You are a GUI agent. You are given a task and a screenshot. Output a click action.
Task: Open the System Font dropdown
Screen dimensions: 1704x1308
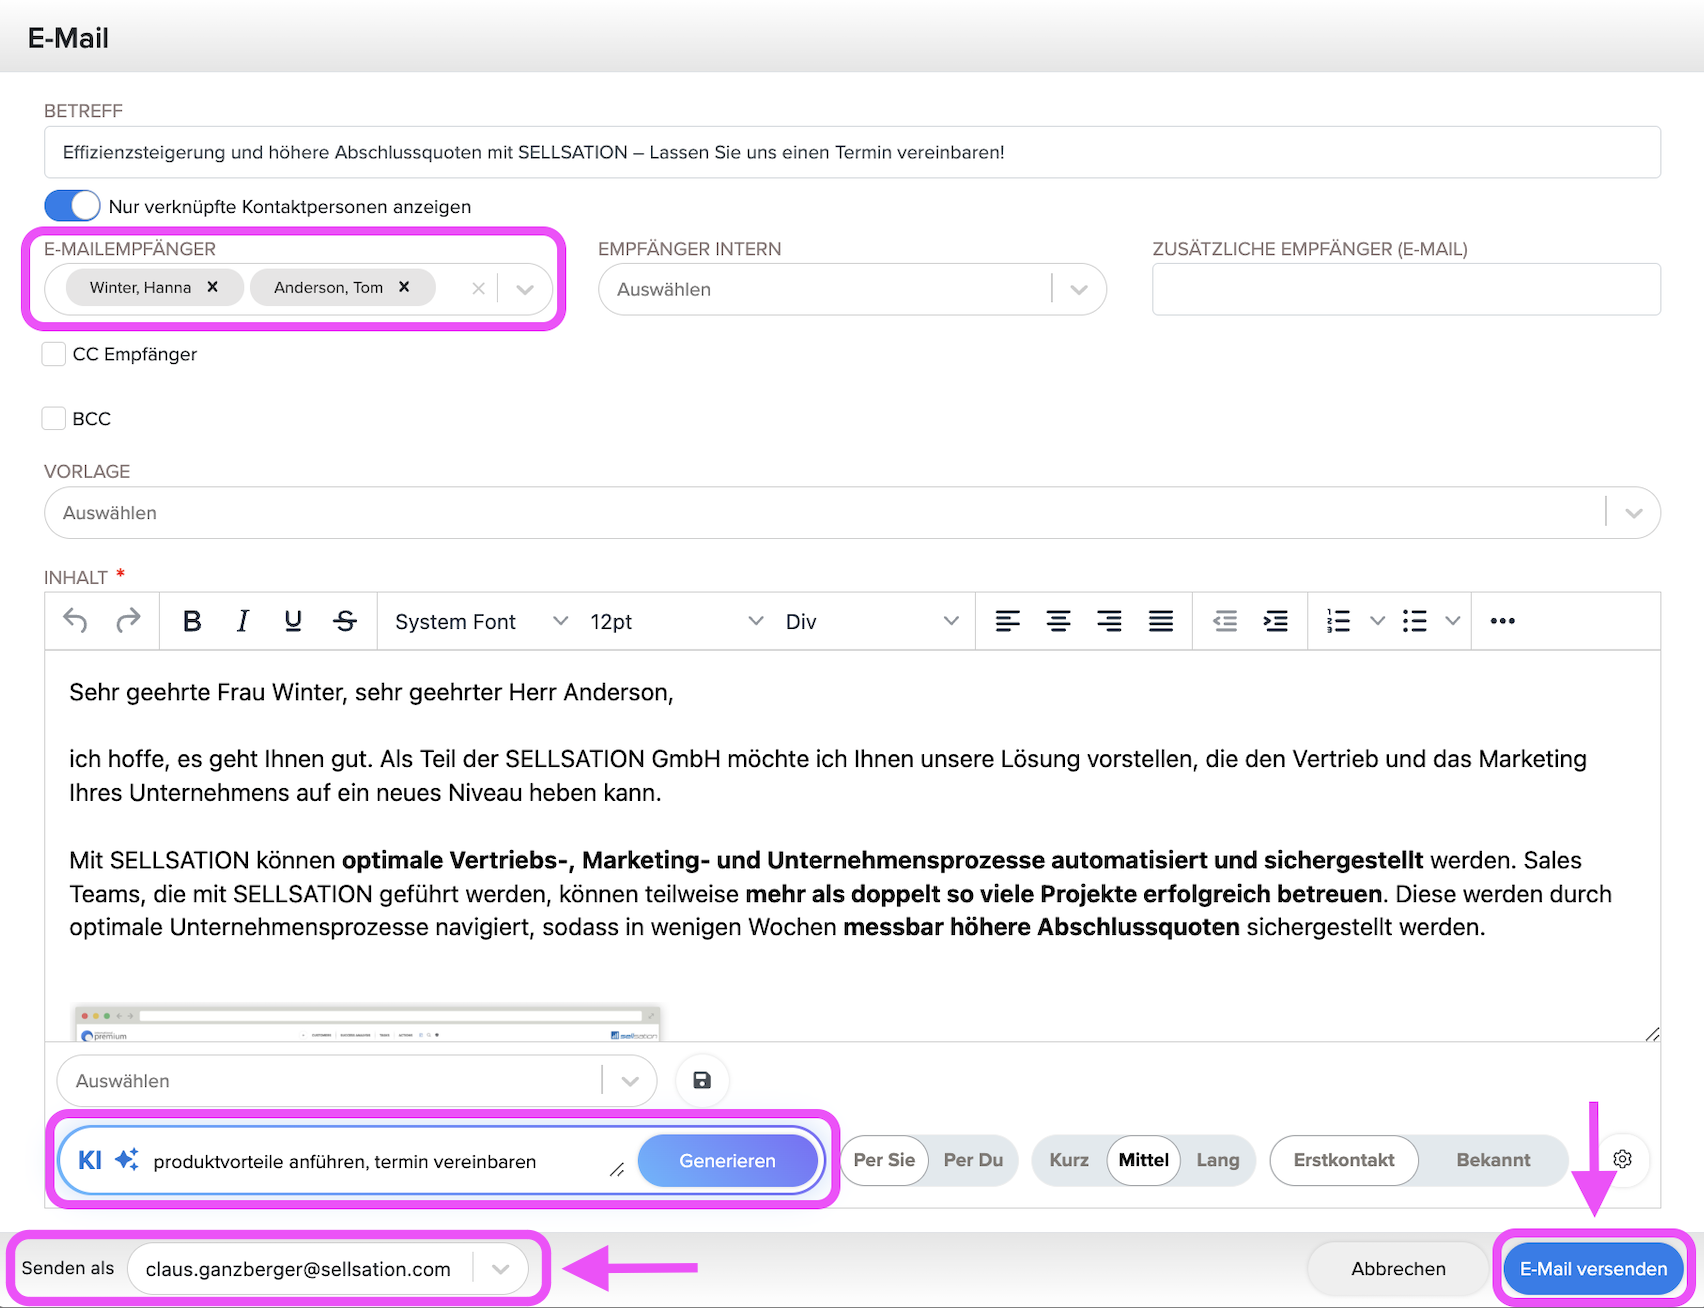coord(480,621)
